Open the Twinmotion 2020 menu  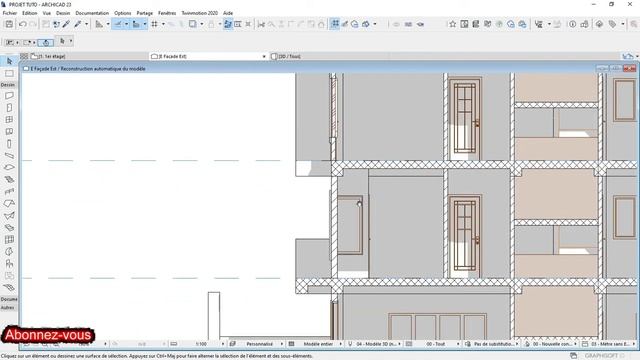click(x=200, y=13)
